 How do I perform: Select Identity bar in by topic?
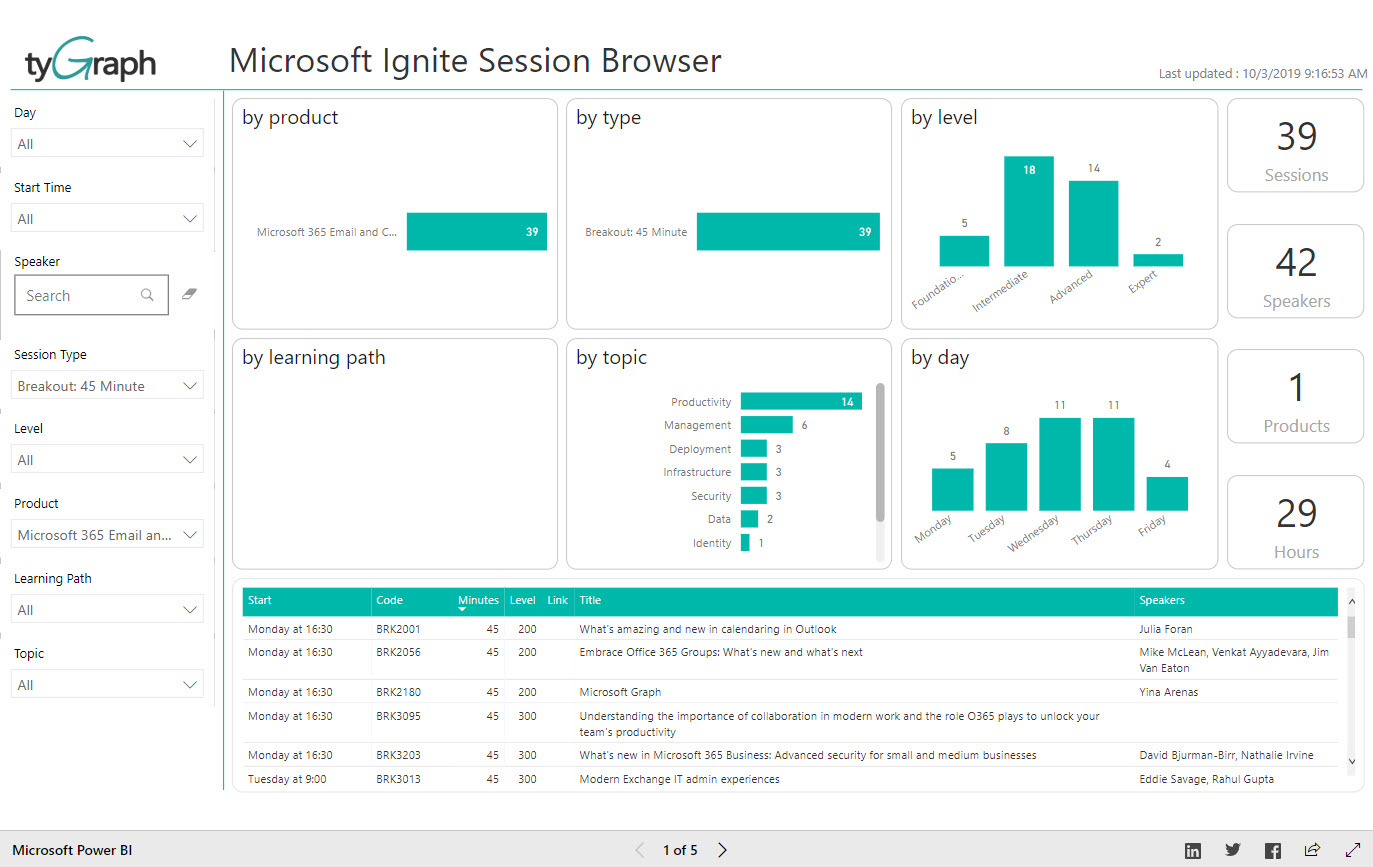(x=745, y=543)
